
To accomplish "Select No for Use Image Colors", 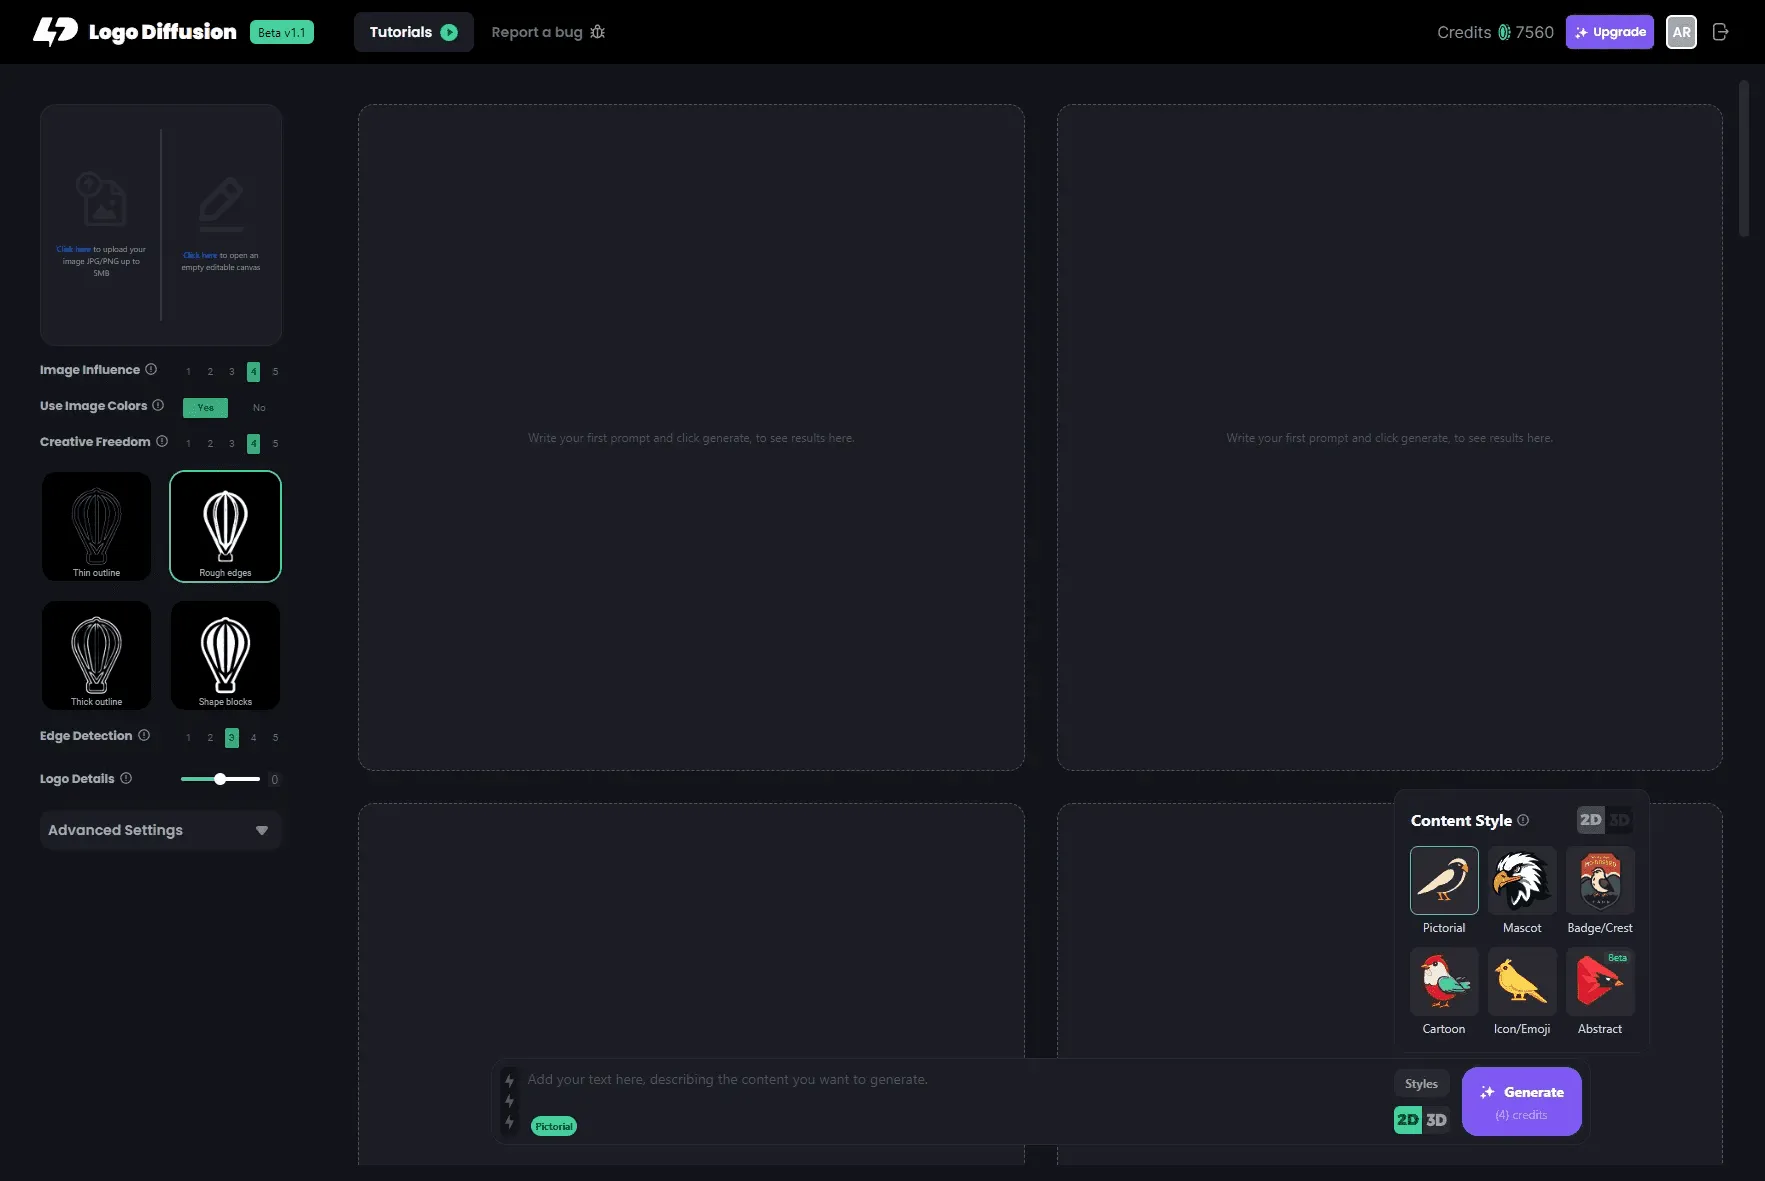I will (x=259, y=407).
